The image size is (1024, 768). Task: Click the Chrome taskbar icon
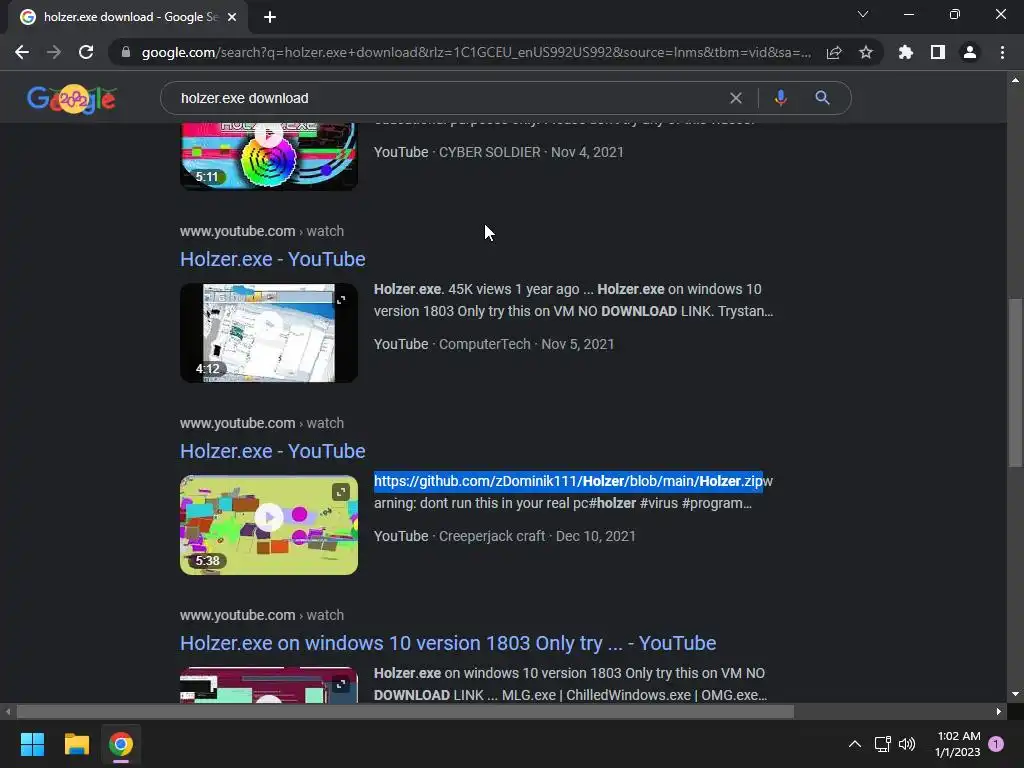121,744
